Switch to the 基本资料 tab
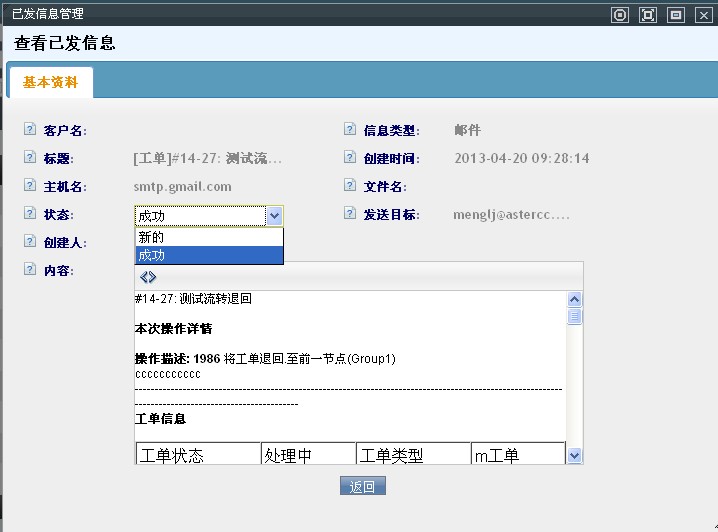The width and height of the screenshot is (718, 532). (x=50, y=83)
